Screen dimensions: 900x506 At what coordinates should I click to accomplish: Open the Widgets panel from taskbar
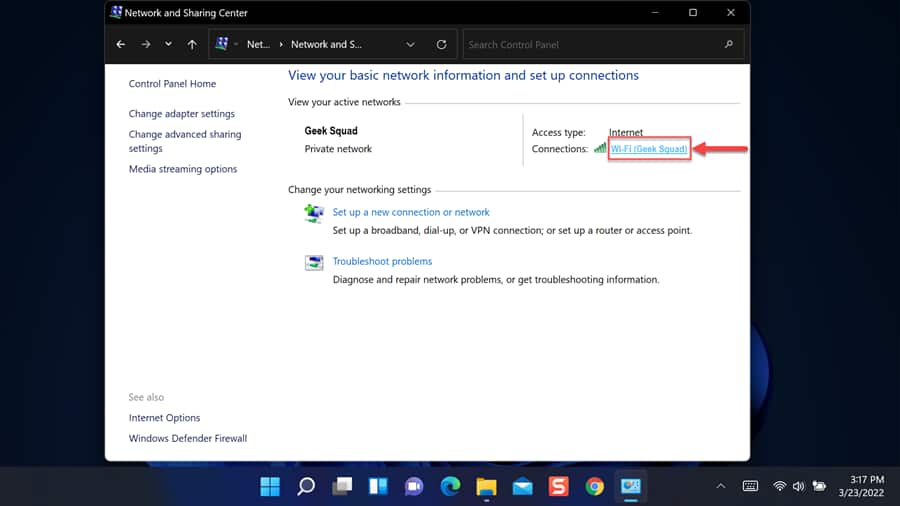pyautogui.click(x=378, y=486)
